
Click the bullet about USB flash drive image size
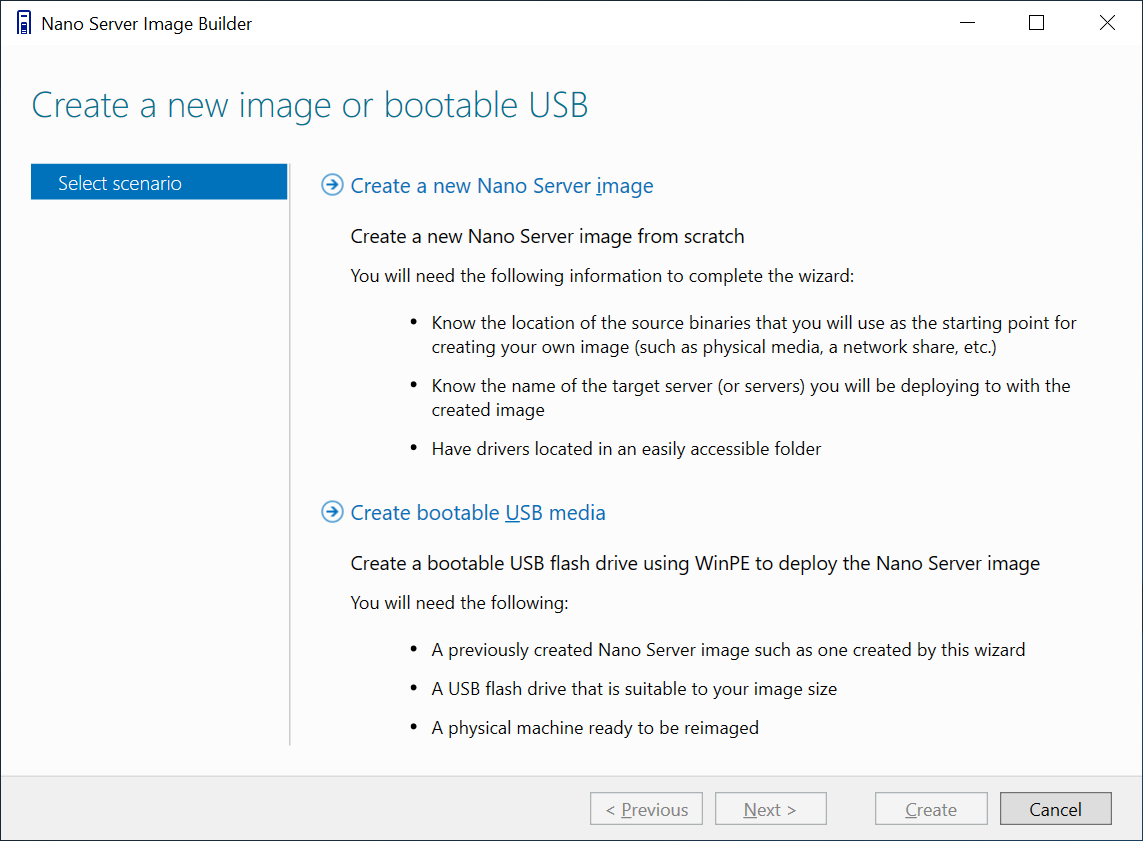tap(634, 689)
